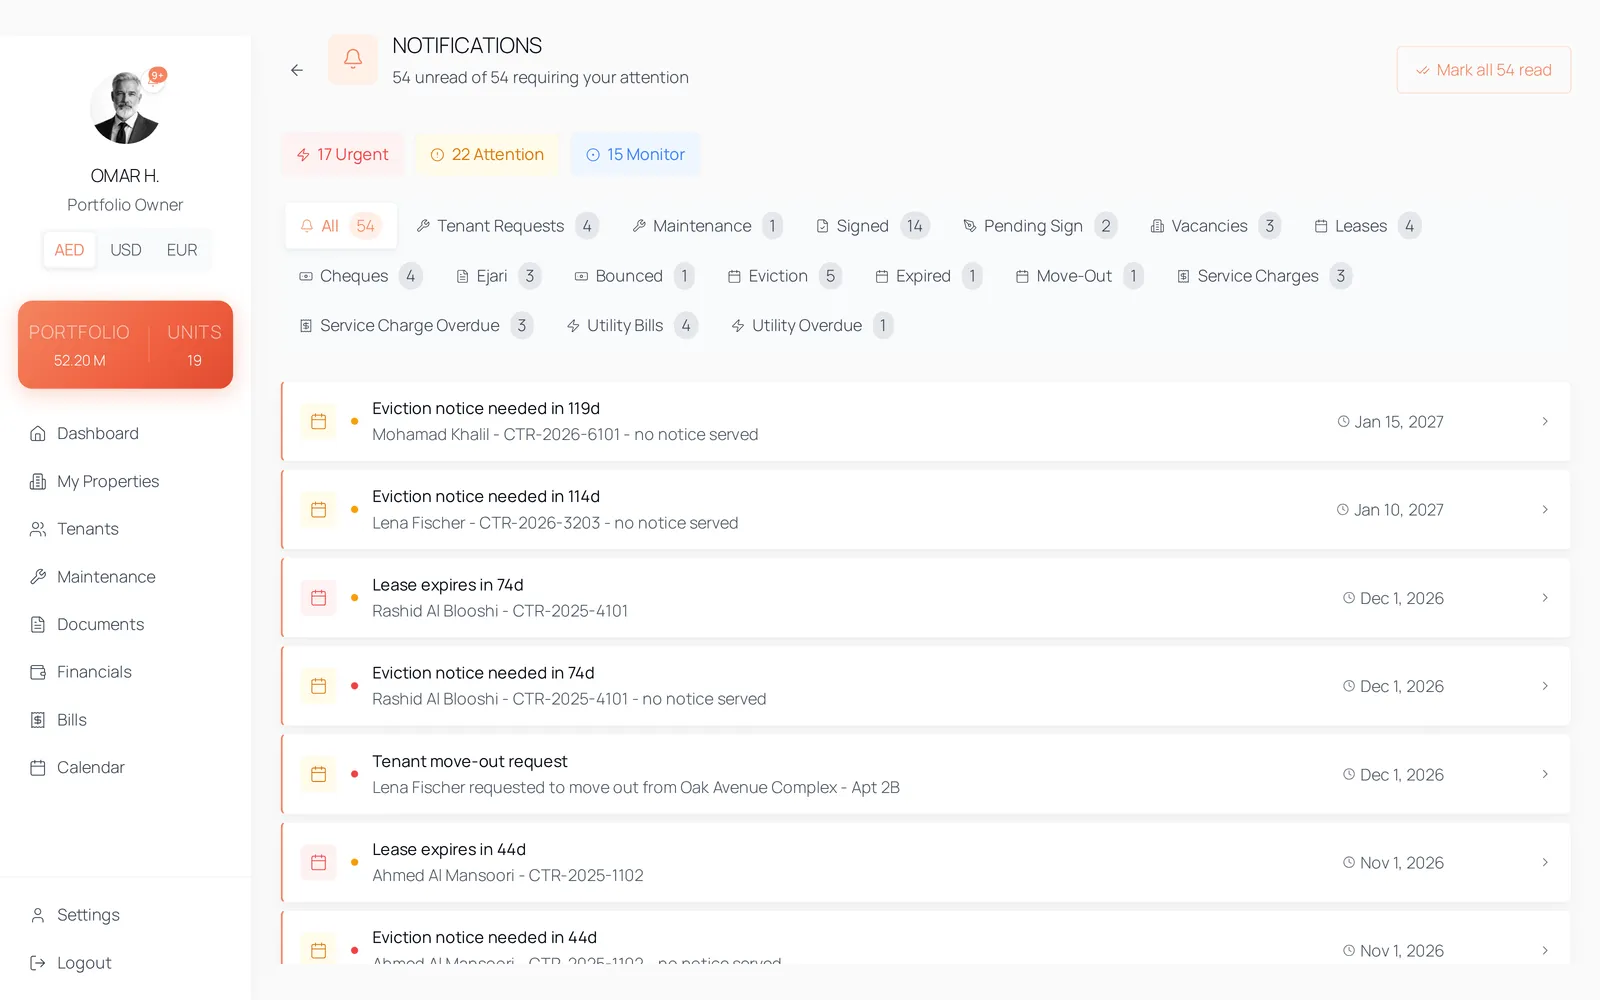Click the Bills receipt icon

coord(38,720)
